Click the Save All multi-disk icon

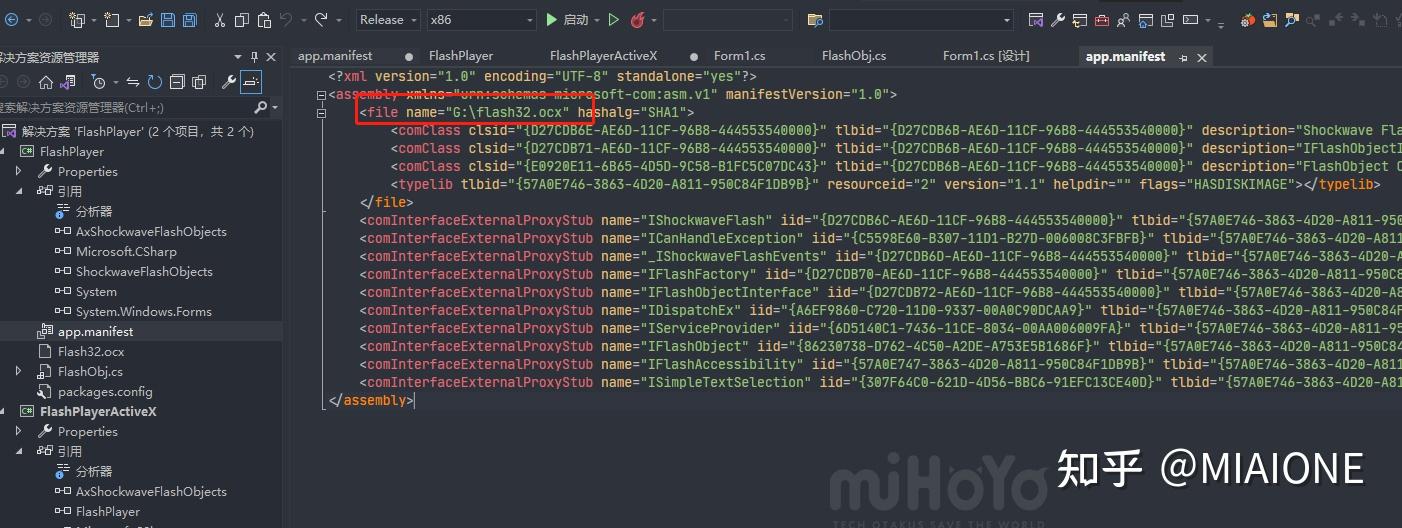point(189,20)
